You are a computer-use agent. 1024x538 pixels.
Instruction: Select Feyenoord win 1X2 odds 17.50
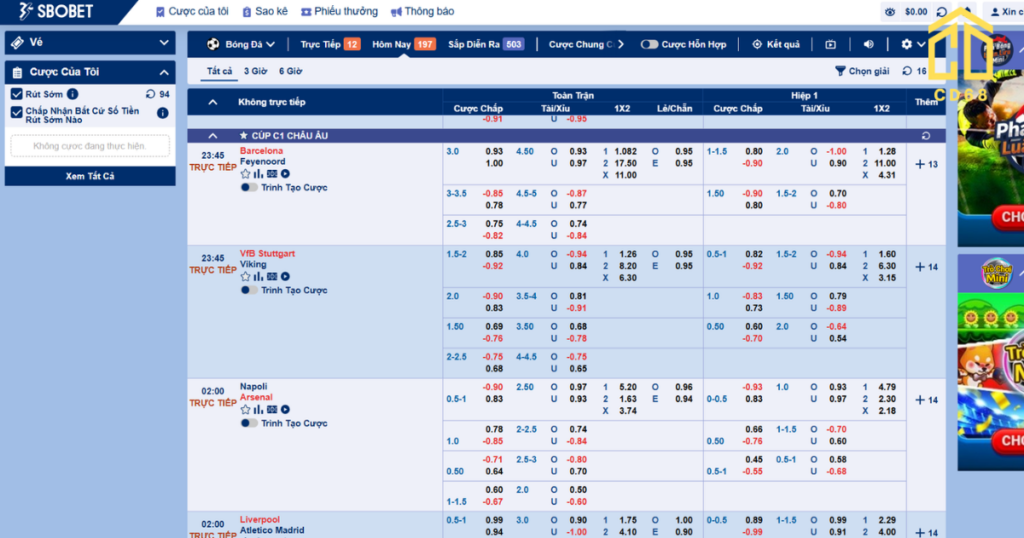[626, 163]
